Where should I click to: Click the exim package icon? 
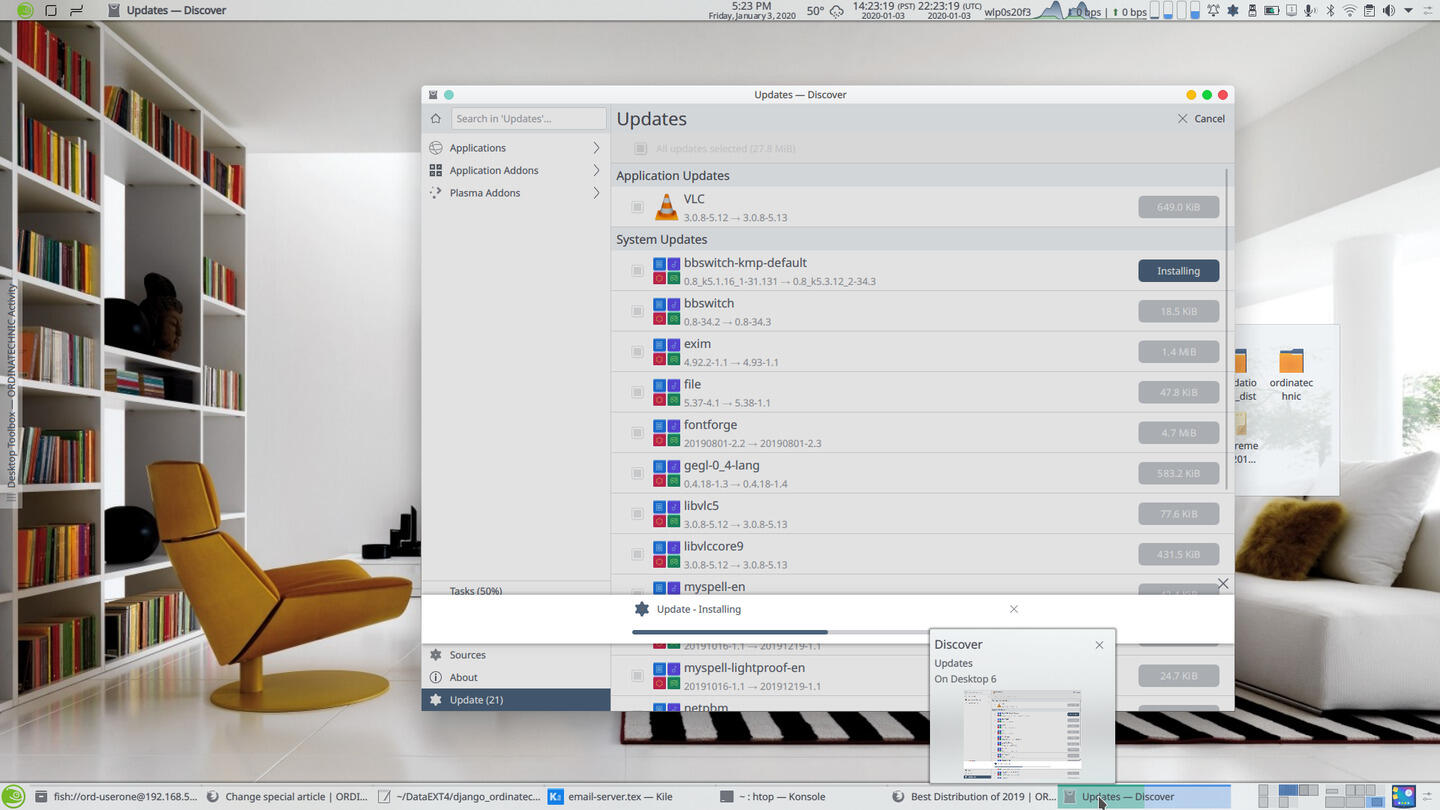[x=666, y=352]
